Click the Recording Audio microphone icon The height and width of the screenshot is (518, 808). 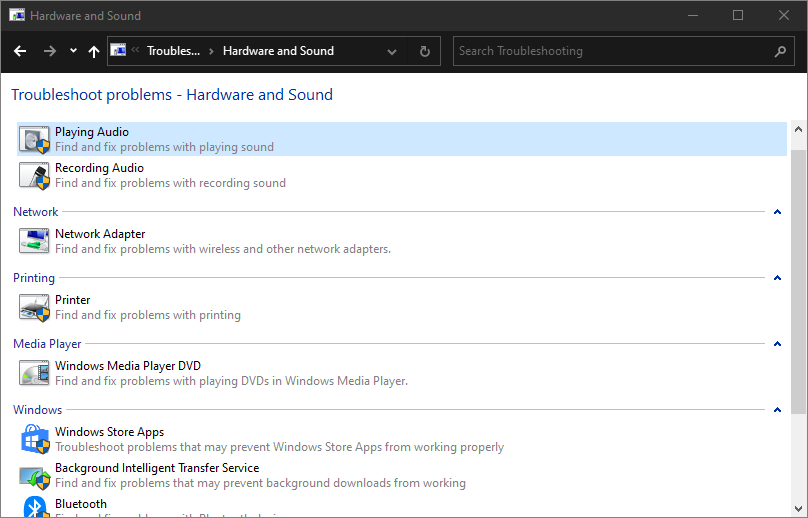(34, 175)
